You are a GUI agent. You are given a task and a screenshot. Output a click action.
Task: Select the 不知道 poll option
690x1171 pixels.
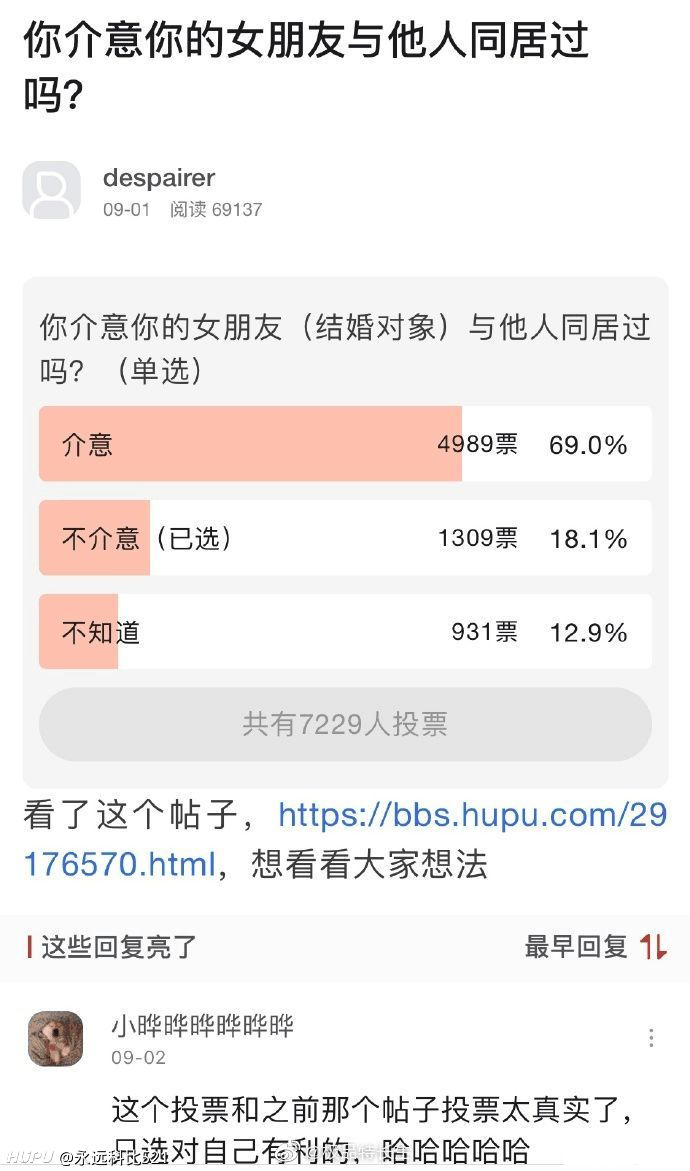pos(345,632)
